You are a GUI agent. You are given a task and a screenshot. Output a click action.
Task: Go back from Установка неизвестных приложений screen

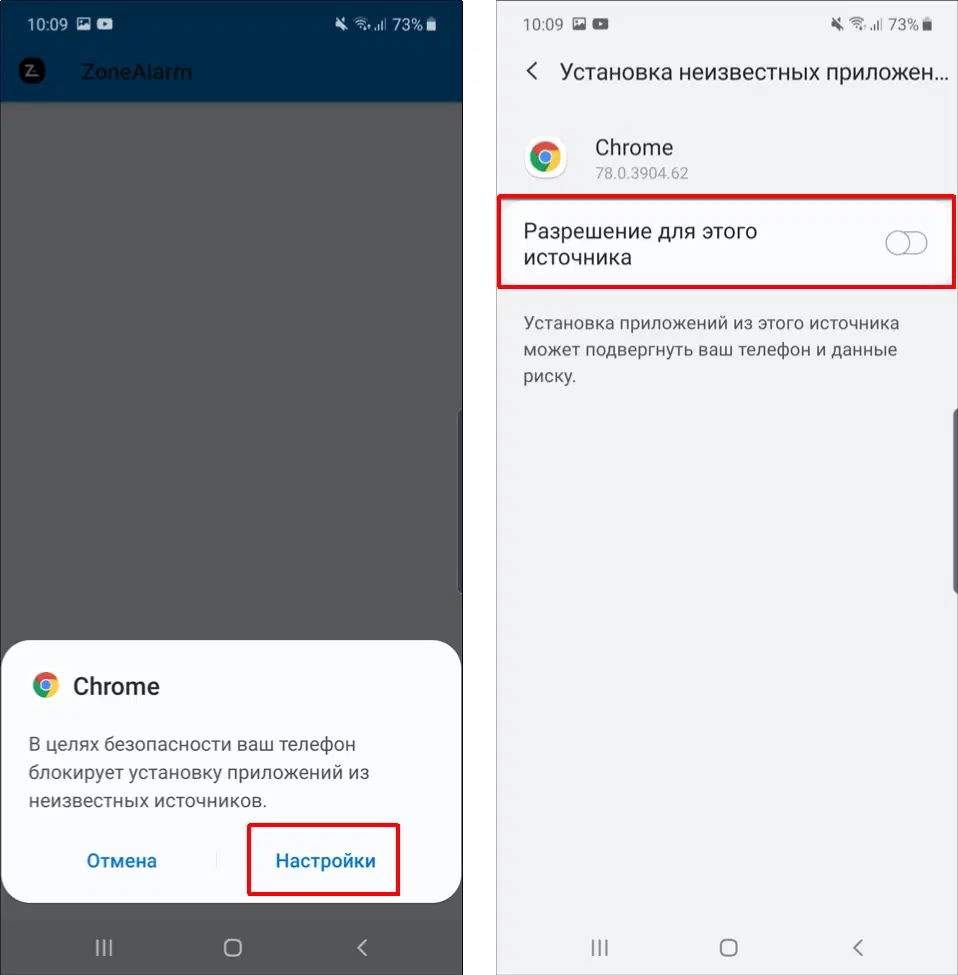(x=532, y=71)
